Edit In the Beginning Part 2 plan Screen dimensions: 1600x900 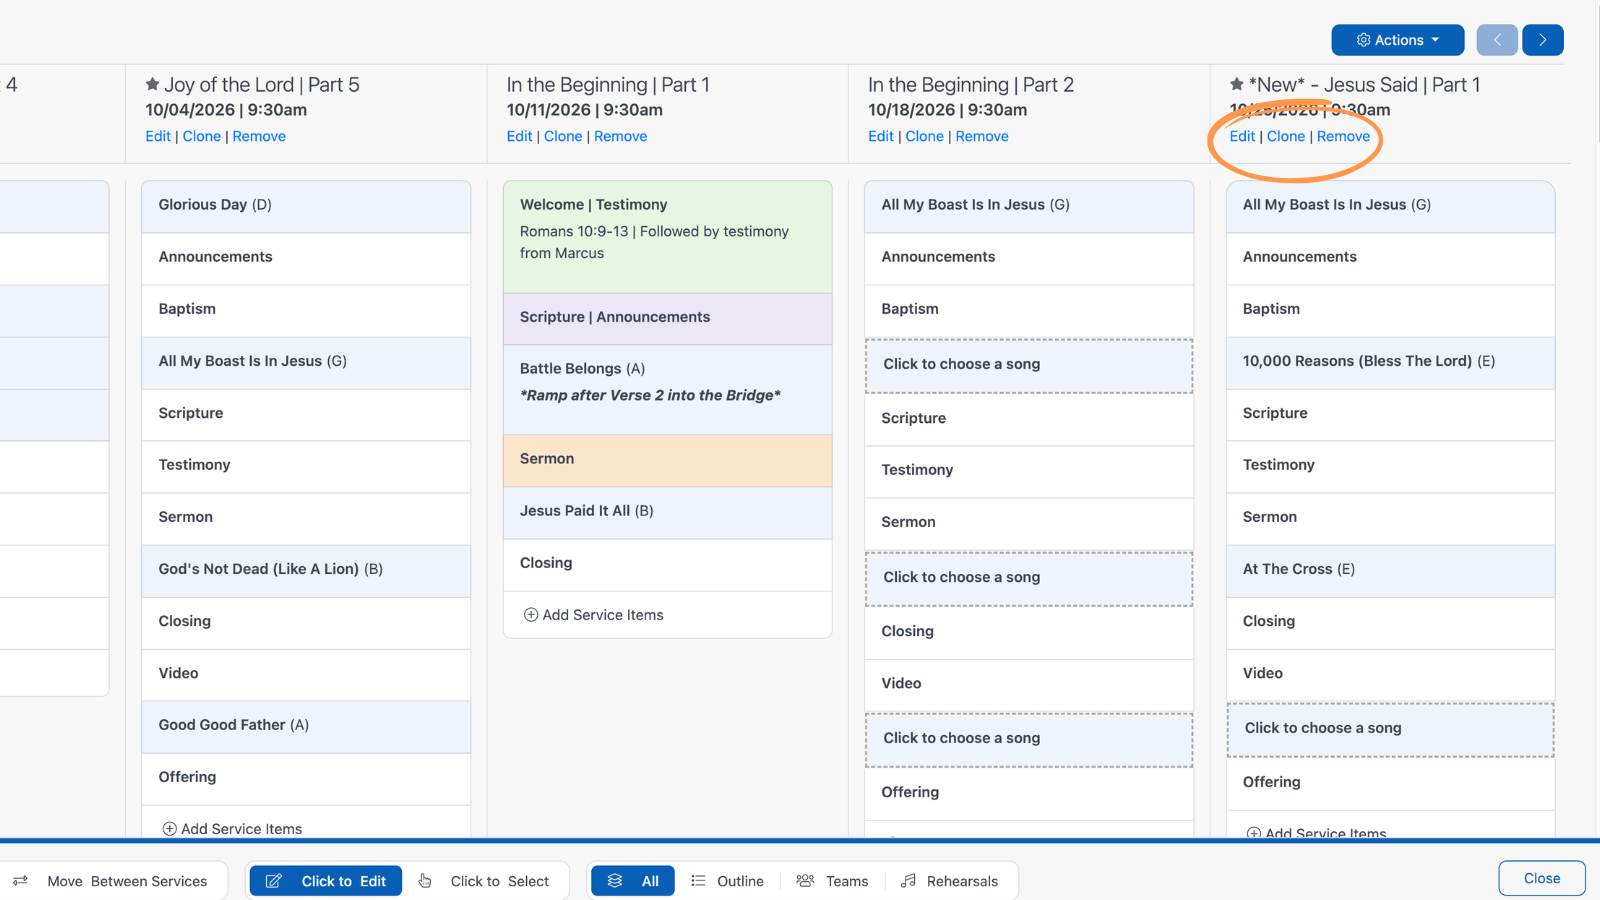coord(881,136)
